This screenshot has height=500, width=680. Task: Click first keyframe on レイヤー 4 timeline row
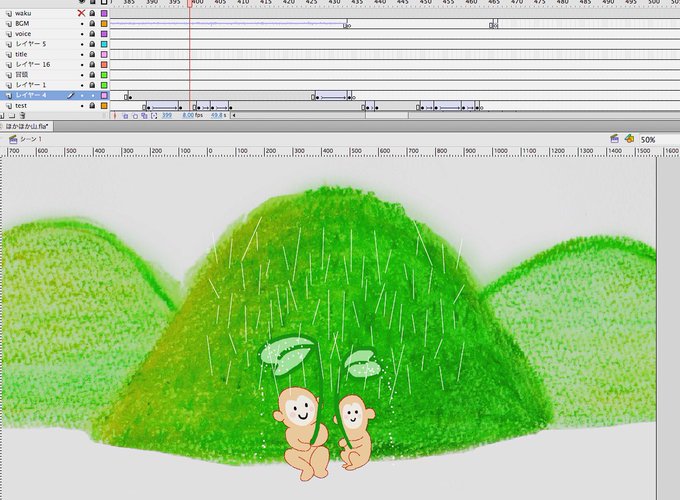(x=130, y=97)
